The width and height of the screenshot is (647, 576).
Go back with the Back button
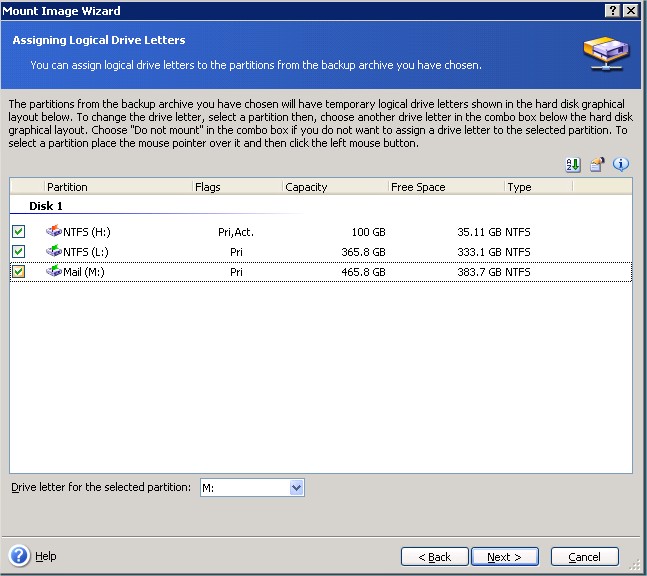pyautogui.click(x=435, y=557)
